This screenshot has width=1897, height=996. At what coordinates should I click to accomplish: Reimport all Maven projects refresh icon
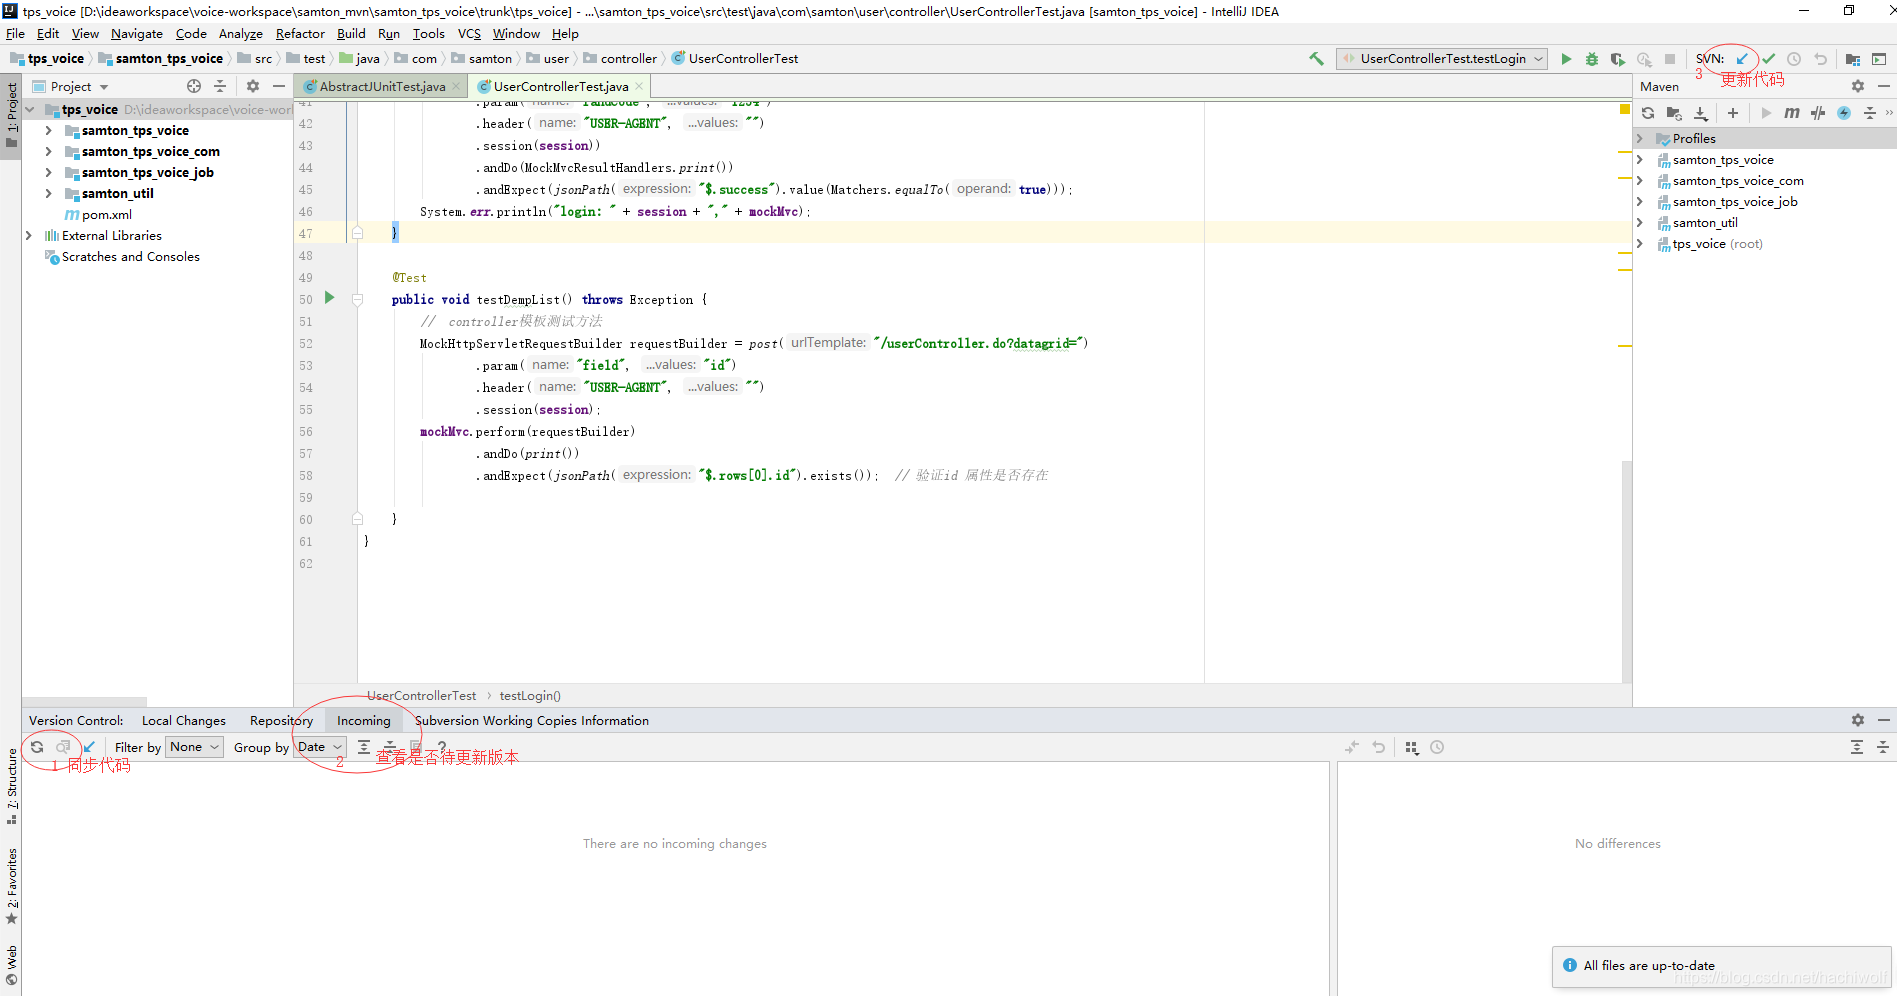1648,113
